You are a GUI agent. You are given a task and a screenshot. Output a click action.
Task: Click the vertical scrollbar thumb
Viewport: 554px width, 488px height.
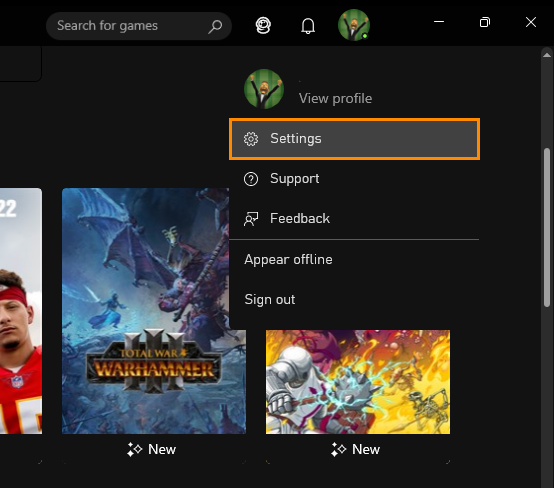[x=547, y=227]
